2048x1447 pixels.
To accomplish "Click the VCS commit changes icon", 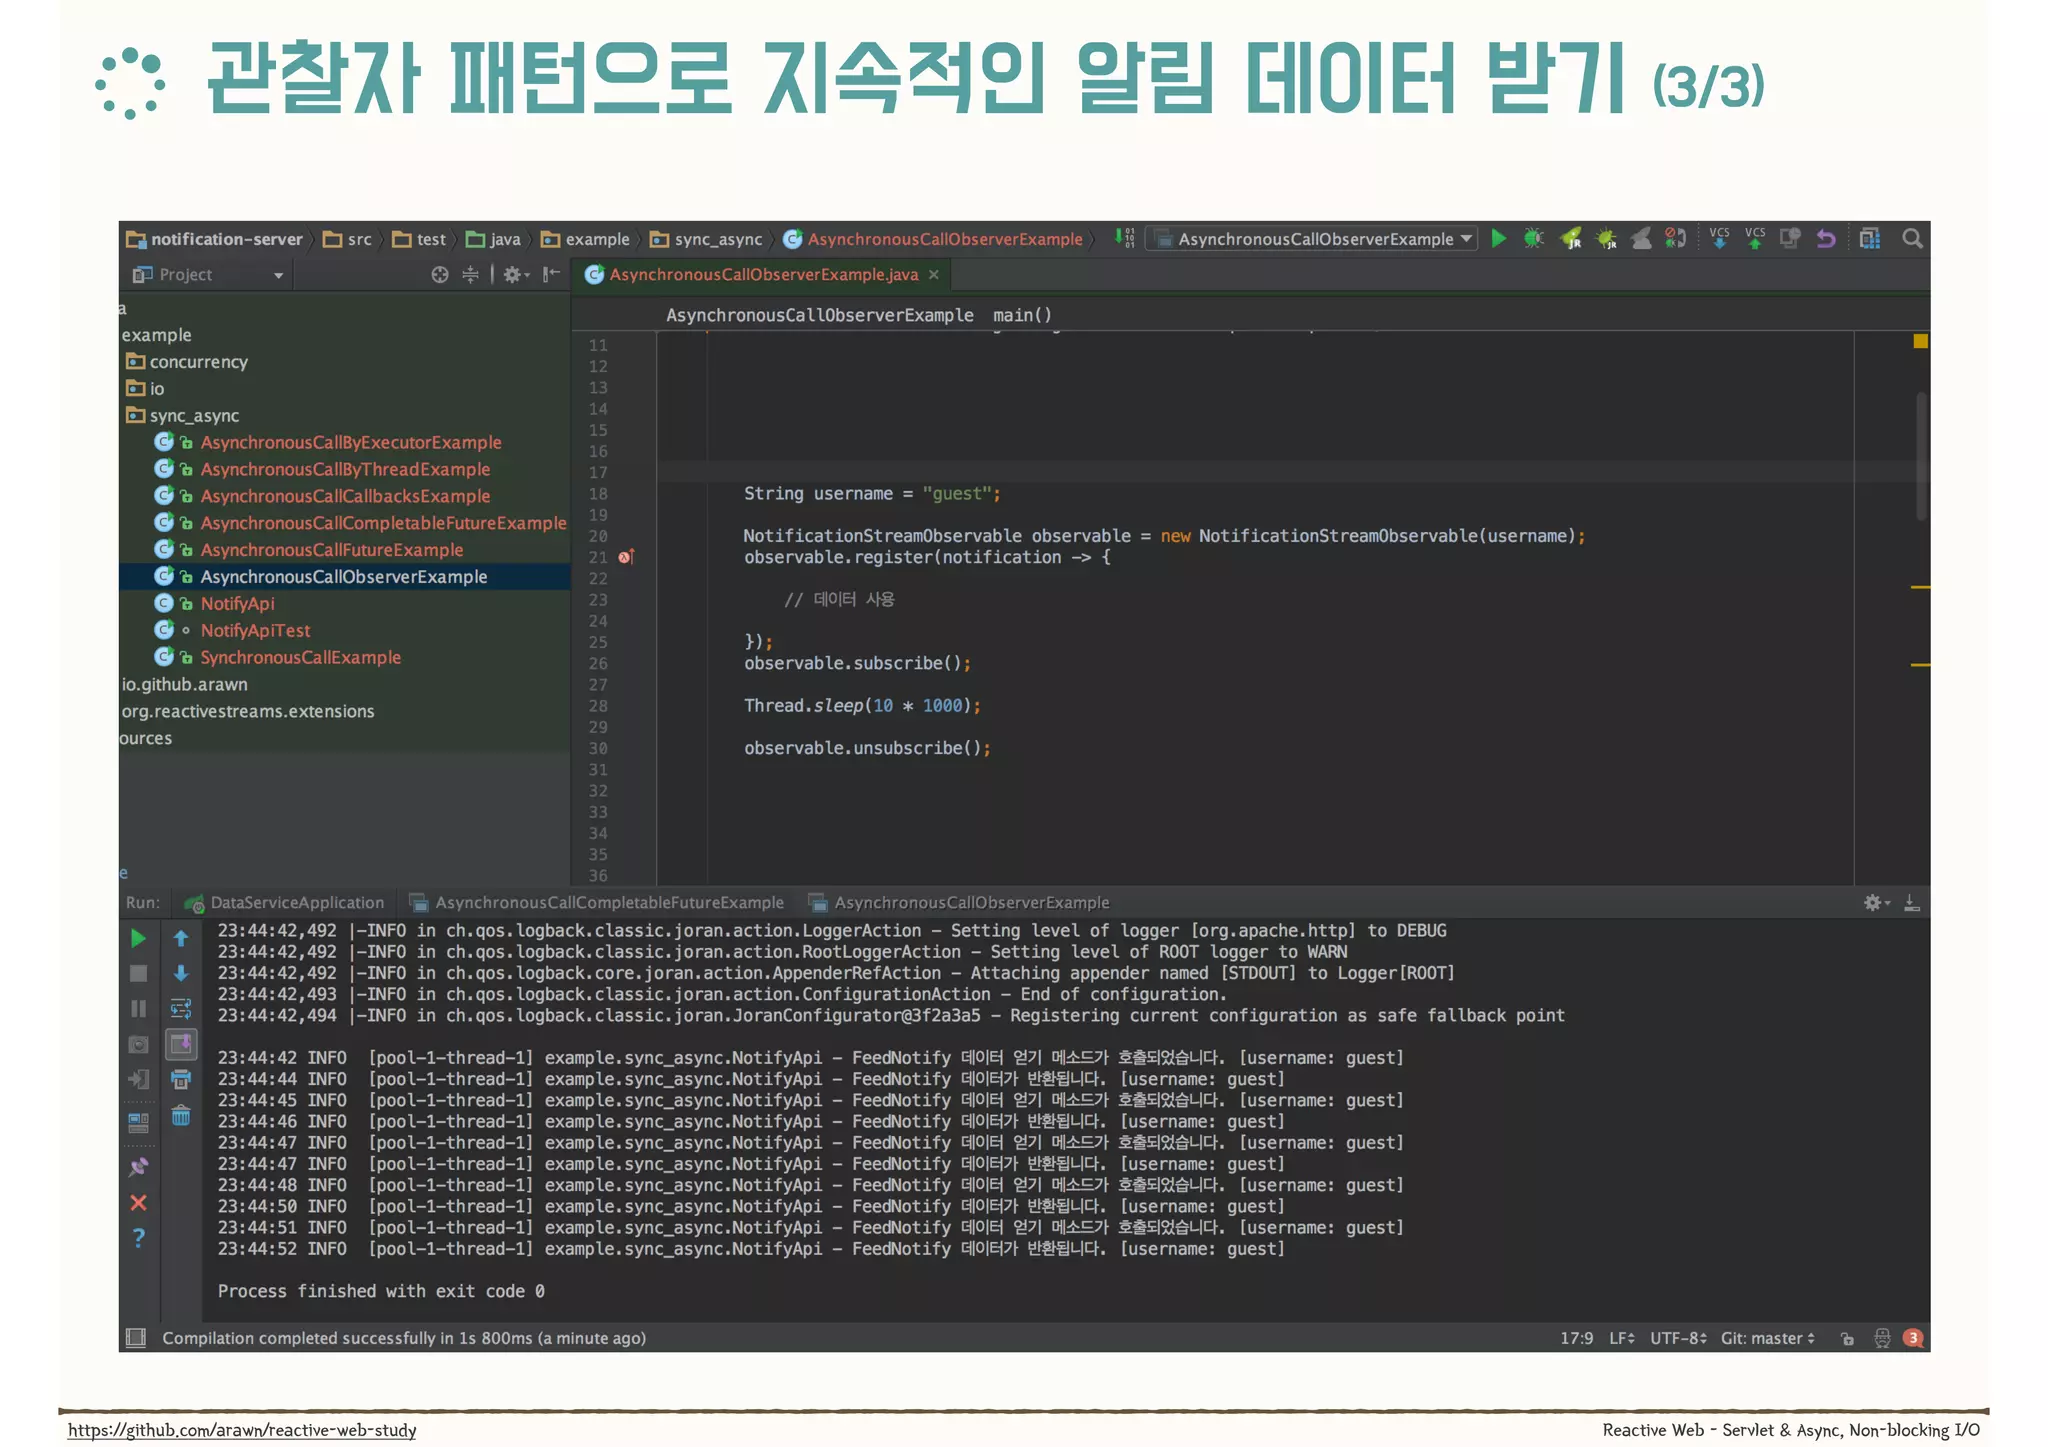I will (1755, 238).
